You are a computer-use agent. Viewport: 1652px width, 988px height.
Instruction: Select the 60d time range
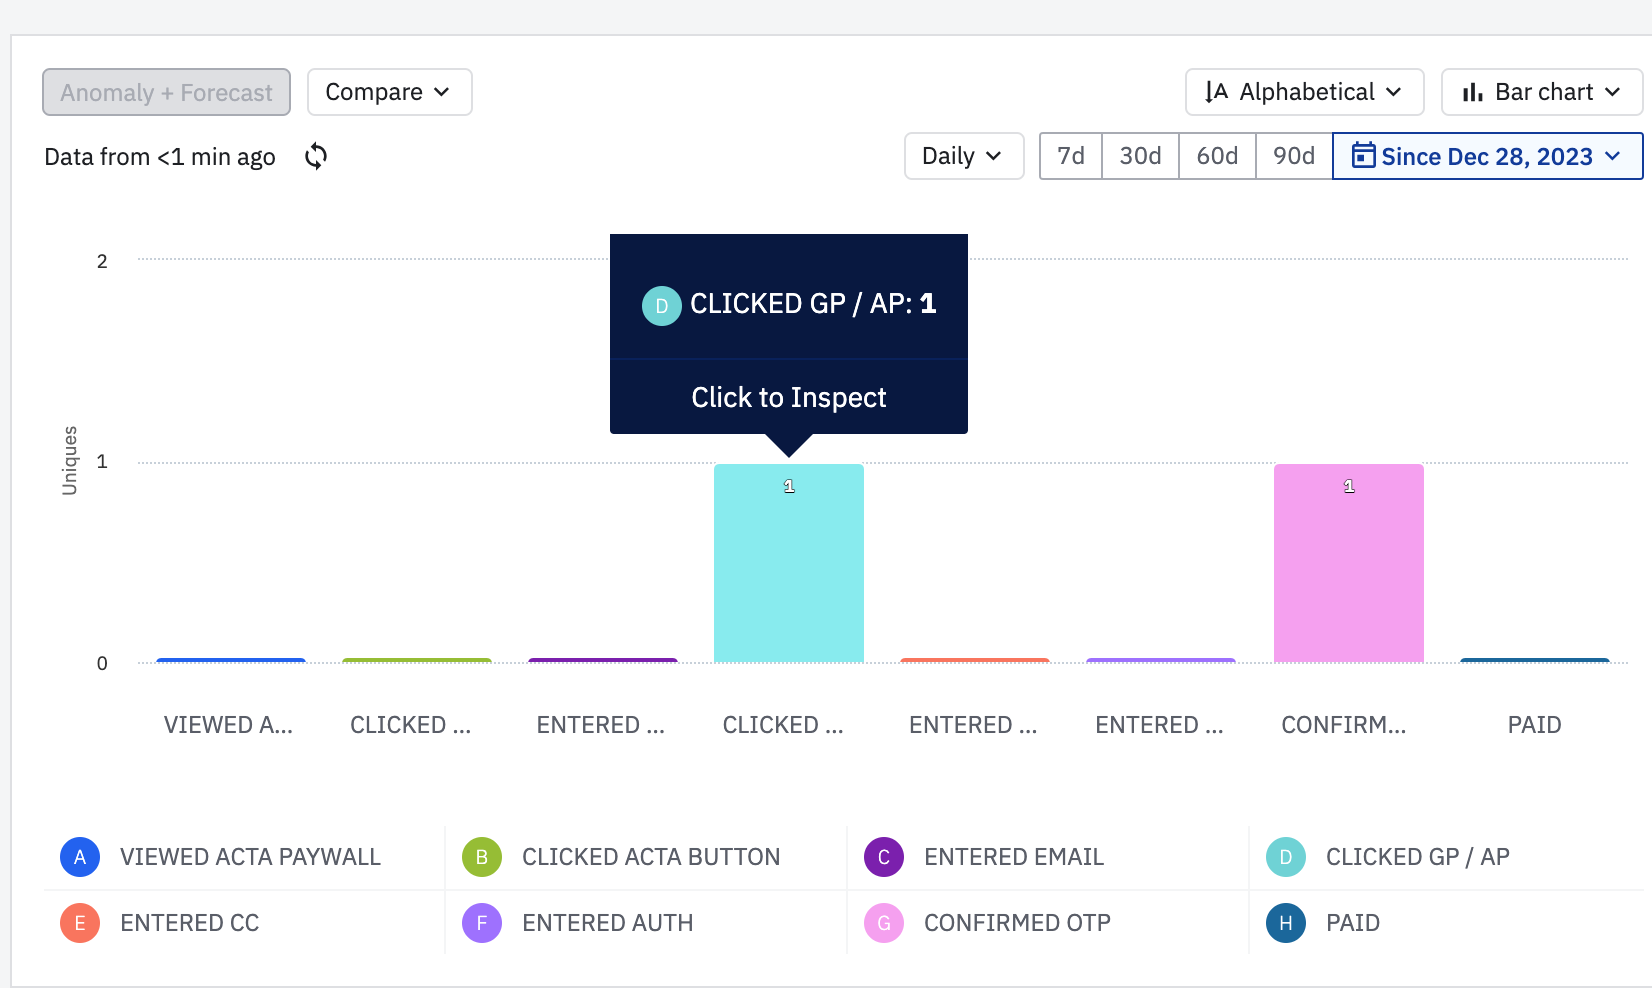pyautogui.click(x=1217, y=156)
